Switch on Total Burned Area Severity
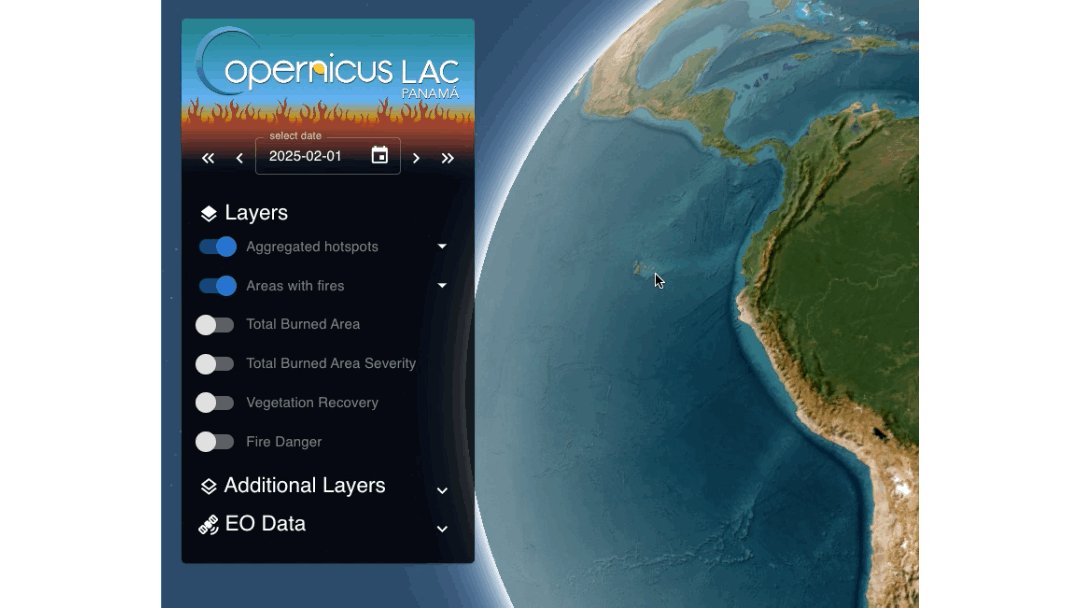1080x608 pixels. point(215,364)
